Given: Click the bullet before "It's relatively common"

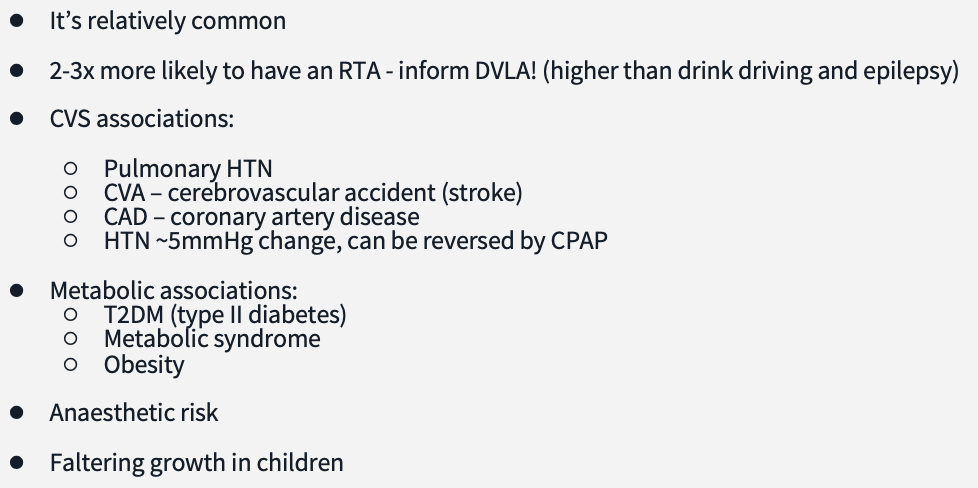Looking at the screenshot, I should [x=17, y=21].
